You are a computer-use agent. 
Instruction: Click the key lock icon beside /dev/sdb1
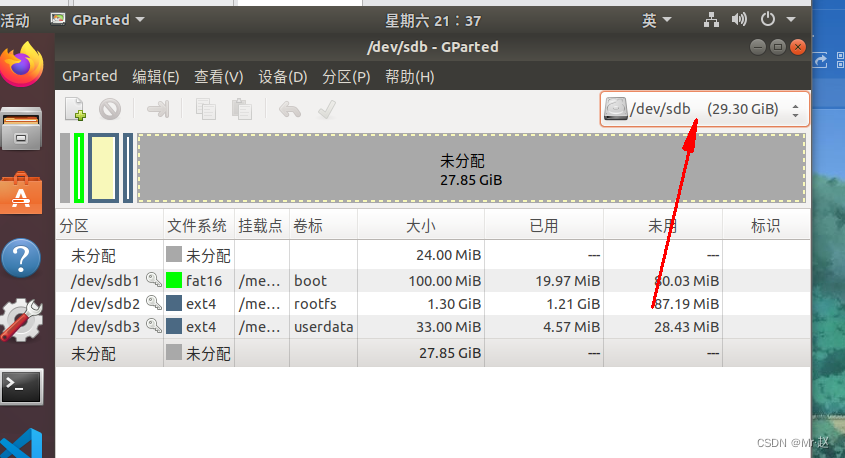point(154,280)
